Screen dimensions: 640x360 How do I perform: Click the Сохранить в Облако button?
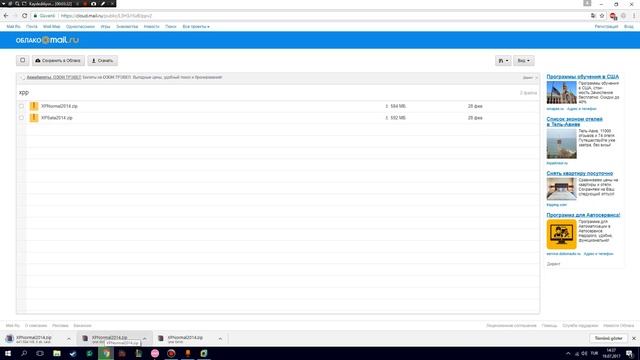58,60
